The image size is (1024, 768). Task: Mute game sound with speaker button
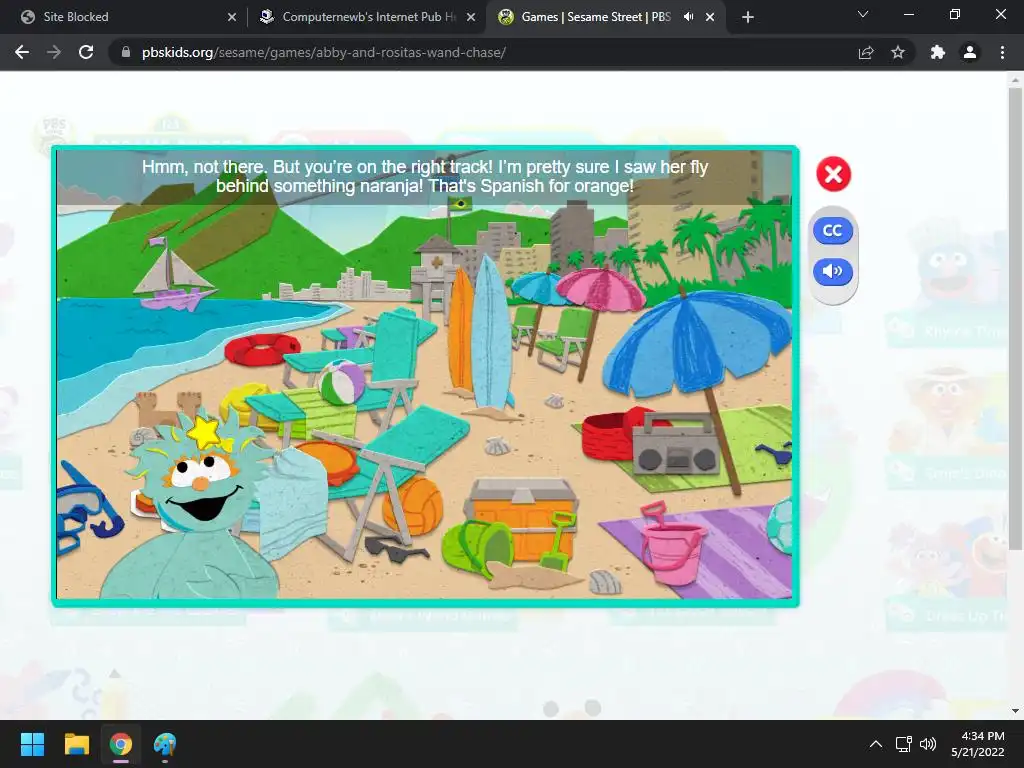coord(833,271)
